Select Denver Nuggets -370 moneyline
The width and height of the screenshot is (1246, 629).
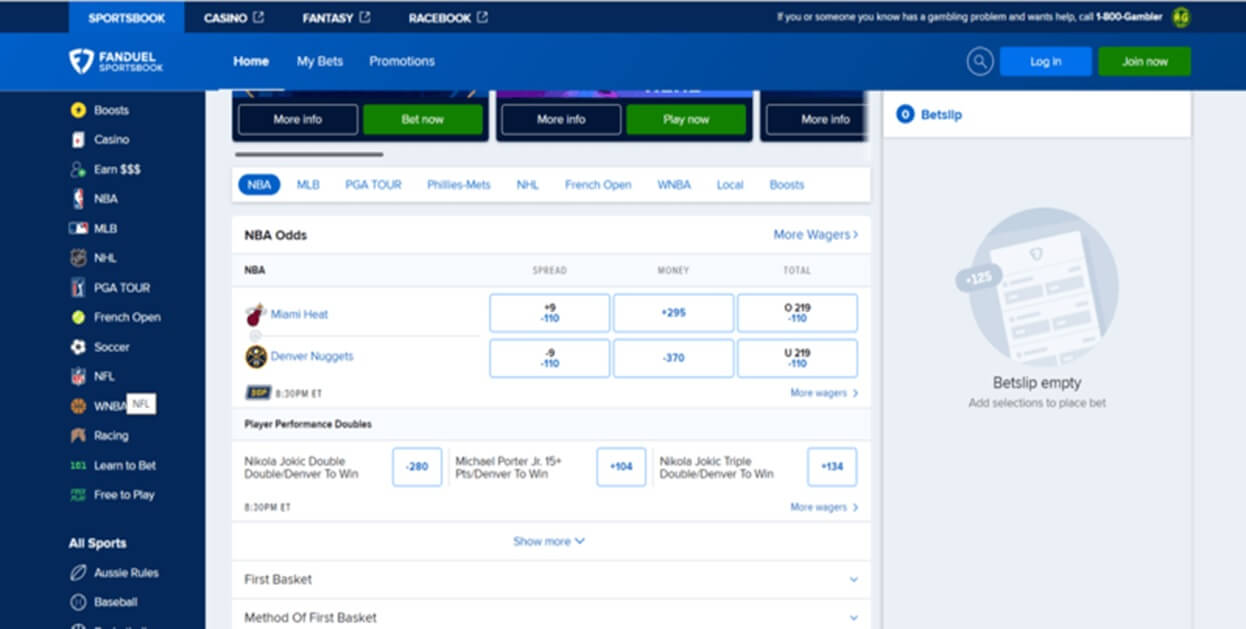673,358
